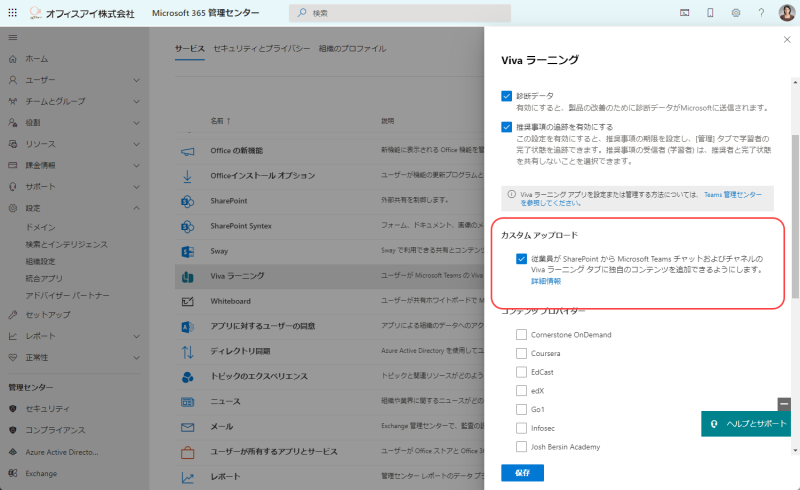This screenshot has height=490, width=800.
Task: Click the Sway service icon
Action: 187,251
